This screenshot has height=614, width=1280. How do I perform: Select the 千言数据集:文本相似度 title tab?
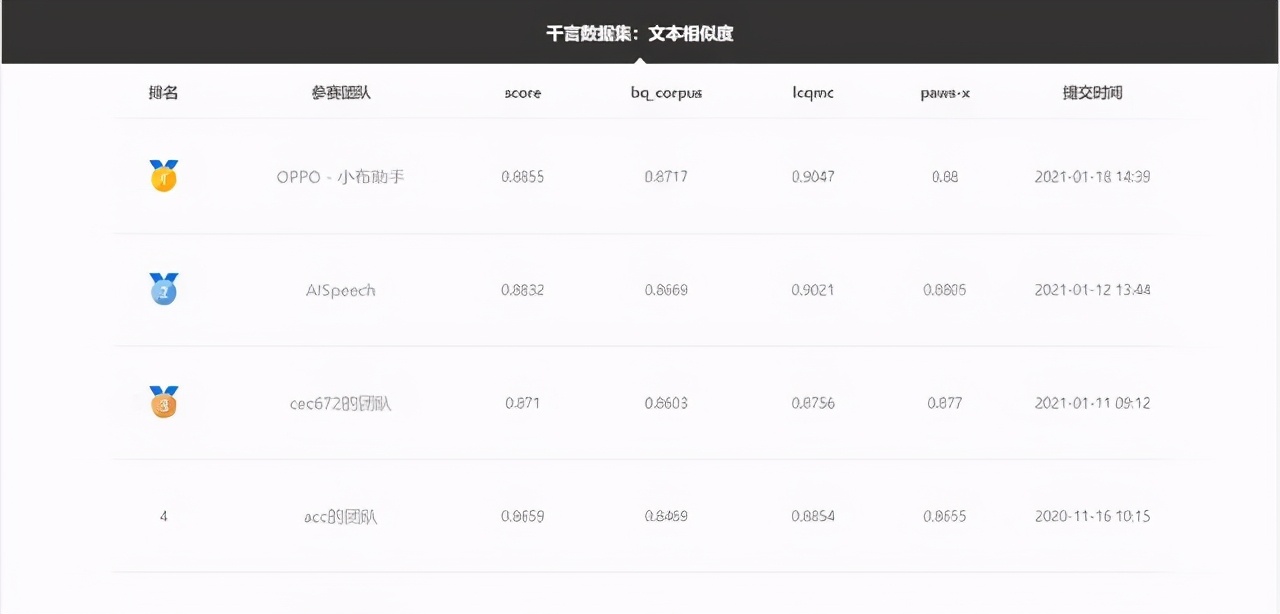click(x=640, y=33)
